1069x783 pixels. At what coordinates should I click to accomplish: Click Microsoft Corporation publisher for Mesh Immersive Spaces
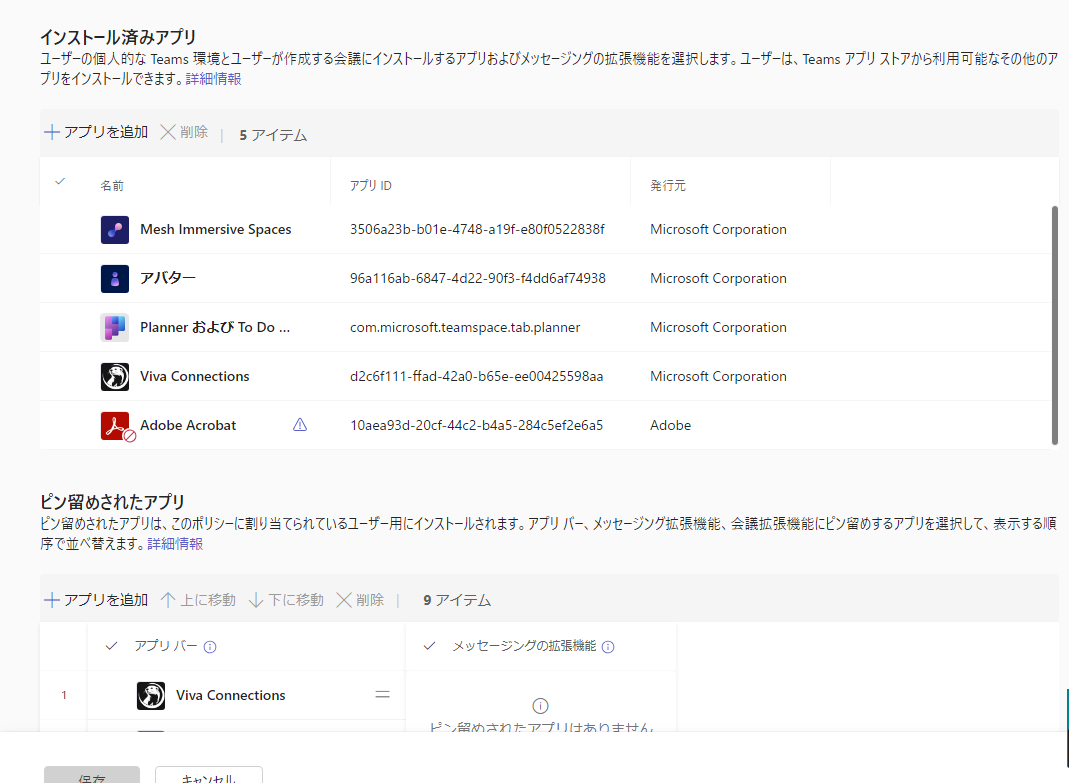(718, 230)
